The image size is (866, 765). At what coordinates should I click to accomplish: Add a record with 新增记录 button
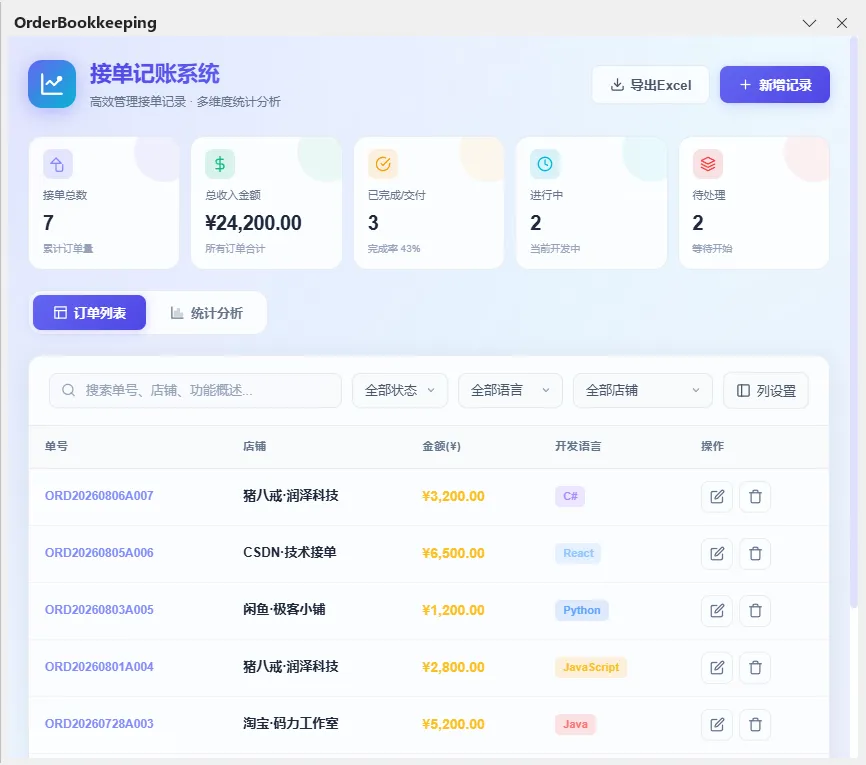[775, 85]
